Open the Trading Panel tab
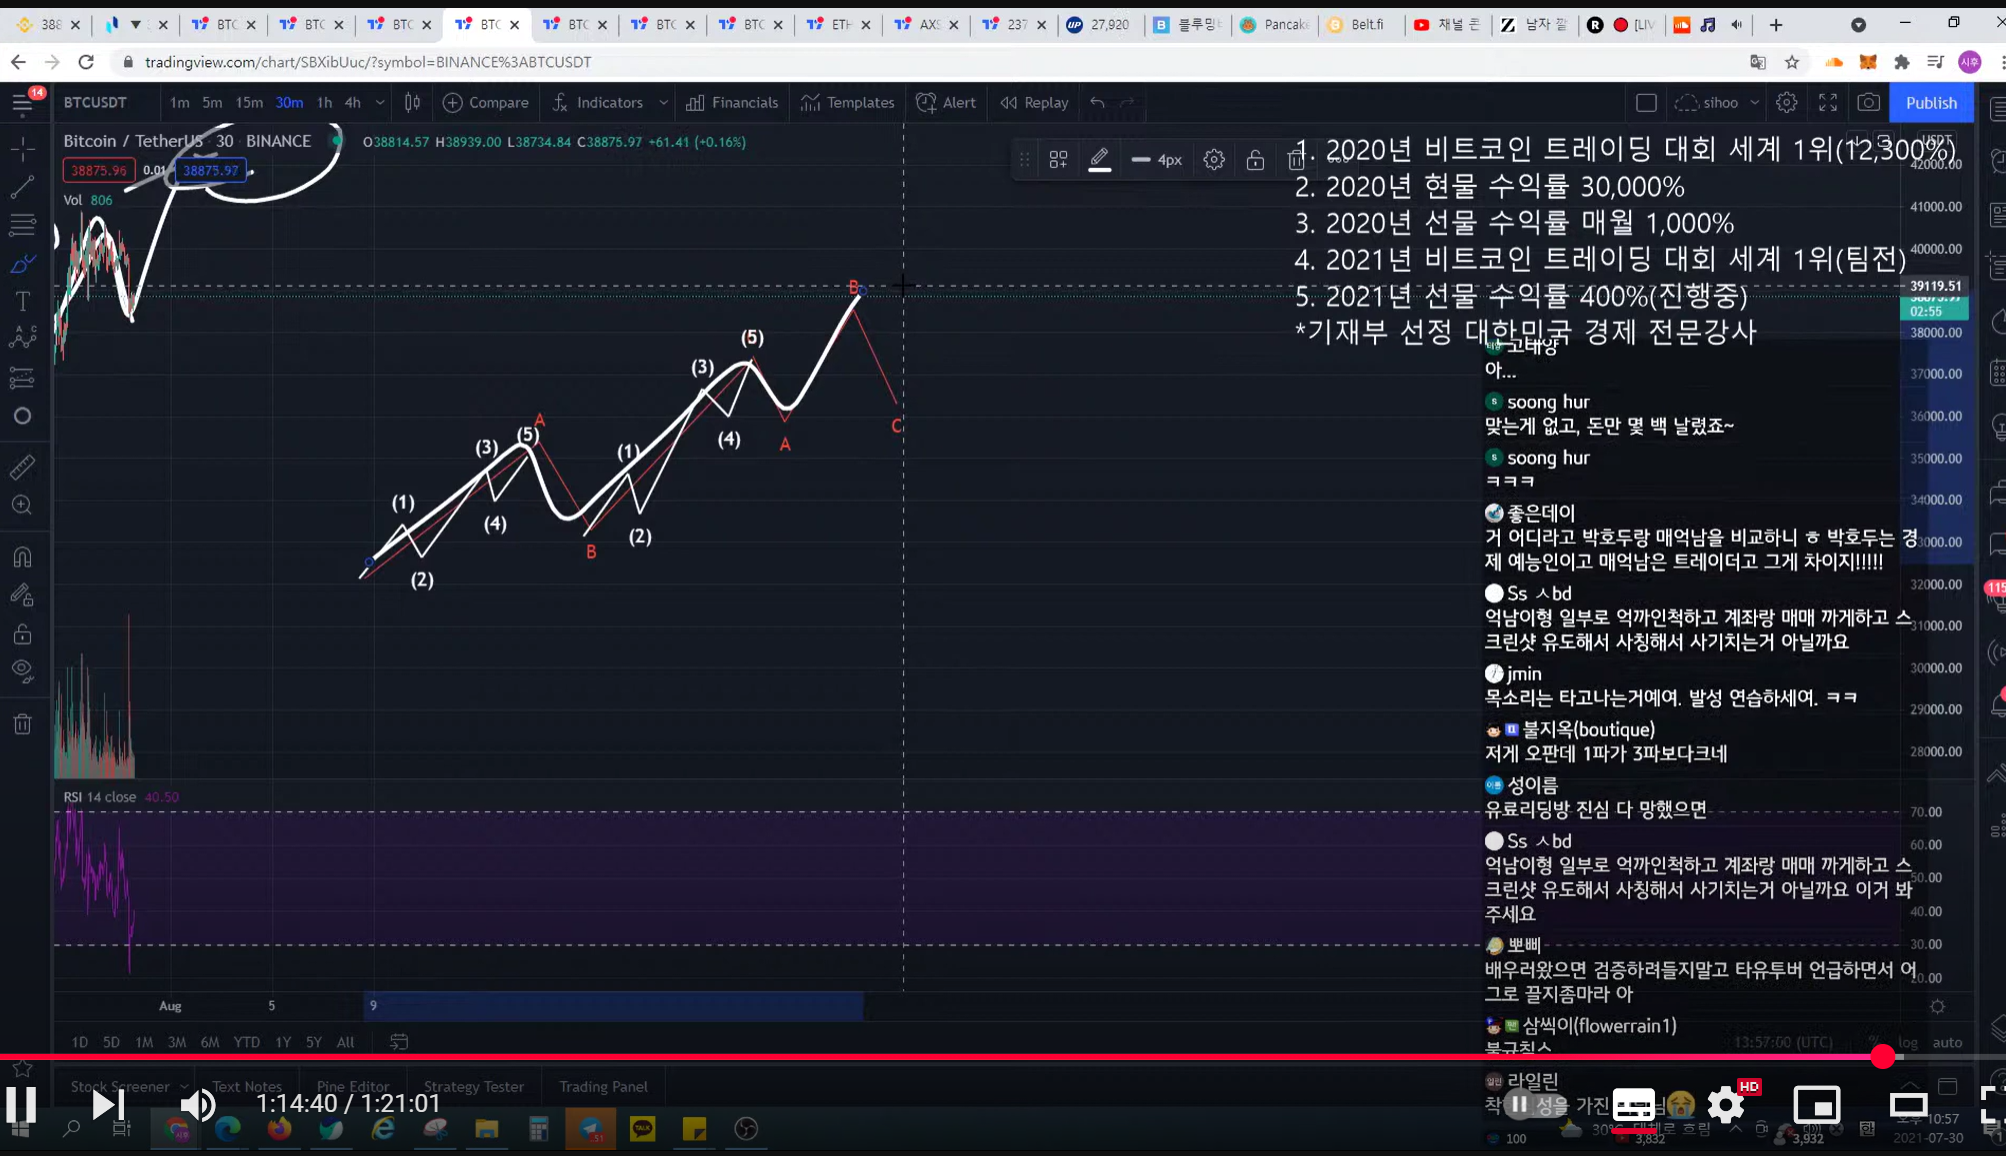Screen dimensions: 2006x1156 pyautogui.click(x=603, y=1086)
